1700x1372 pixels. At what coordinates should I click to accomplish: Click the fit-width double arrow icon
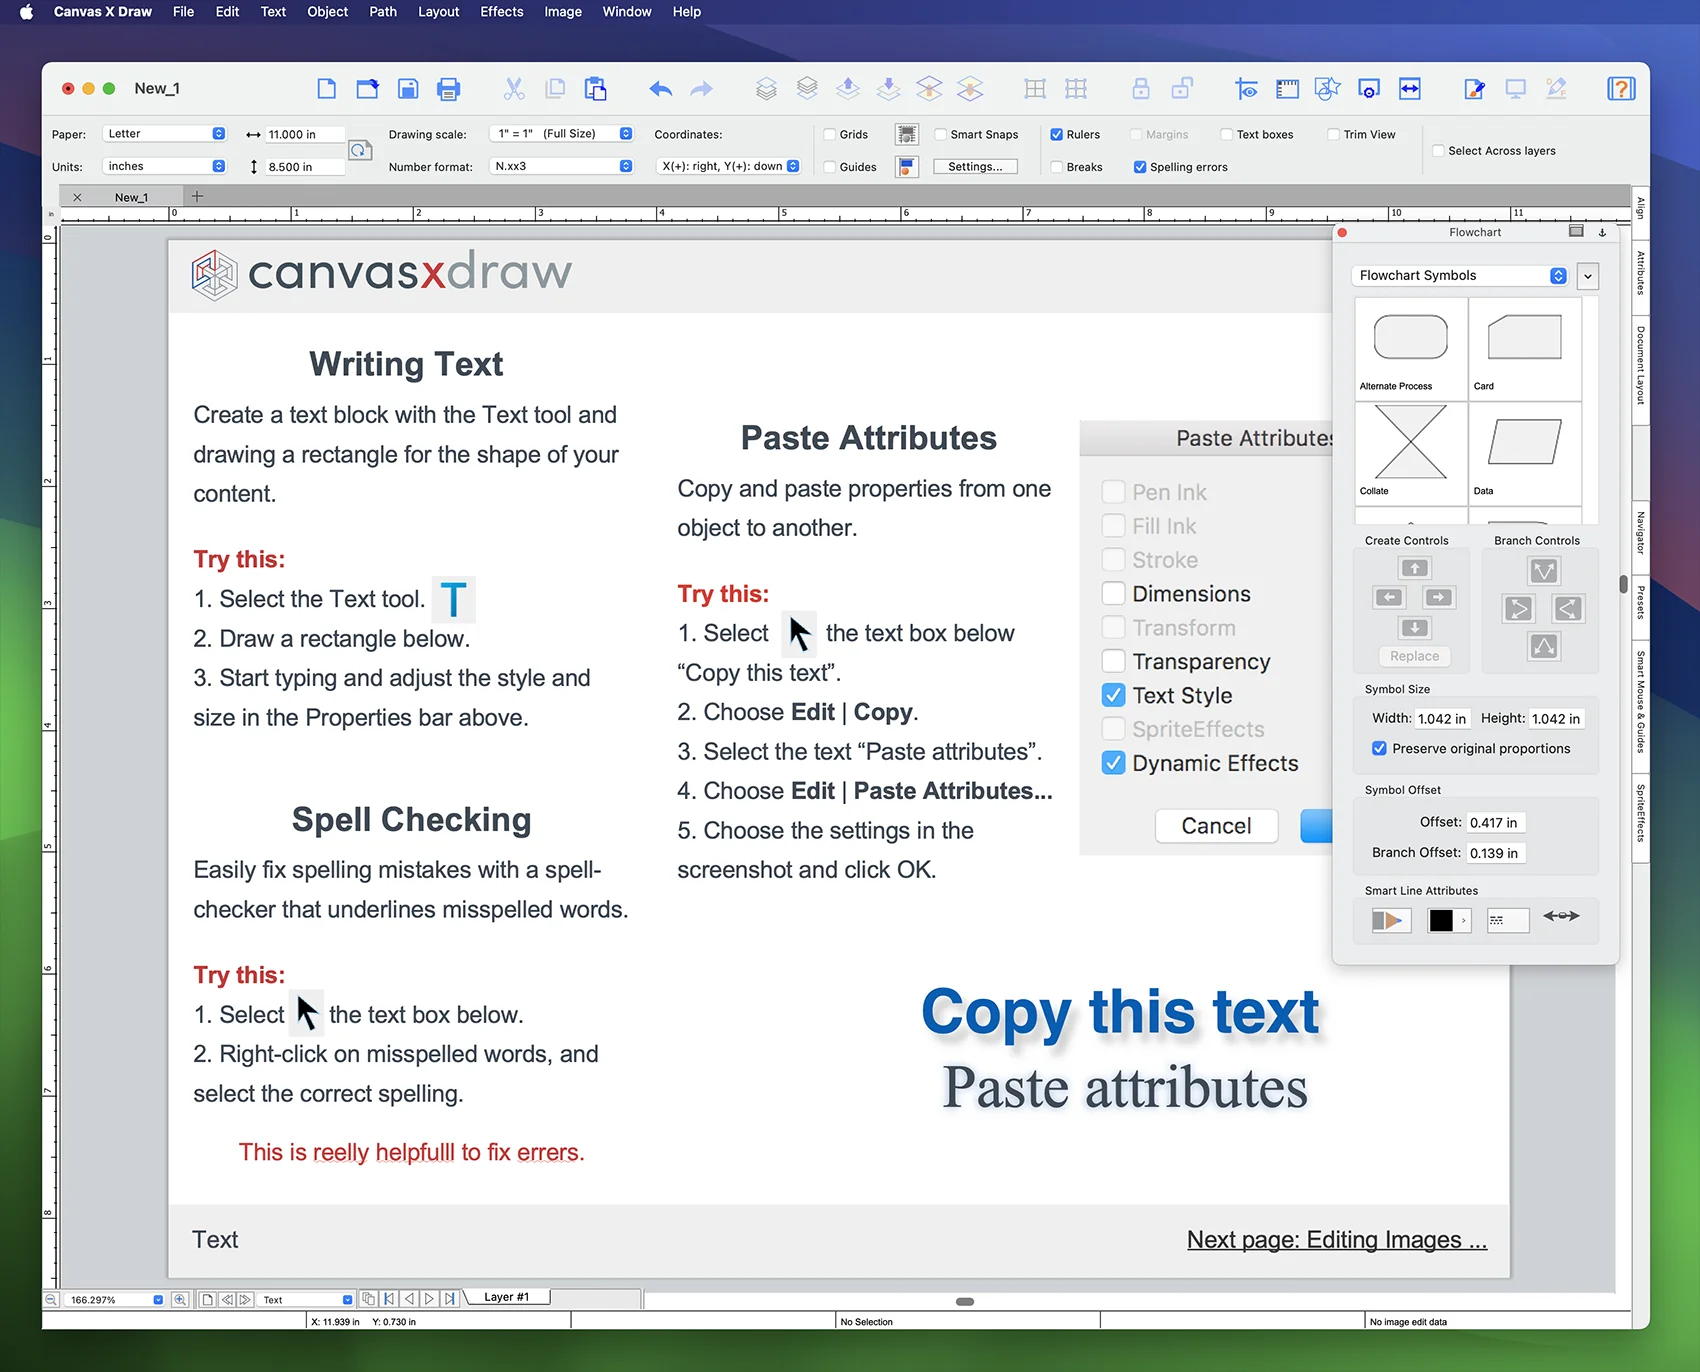(1410, 89)
